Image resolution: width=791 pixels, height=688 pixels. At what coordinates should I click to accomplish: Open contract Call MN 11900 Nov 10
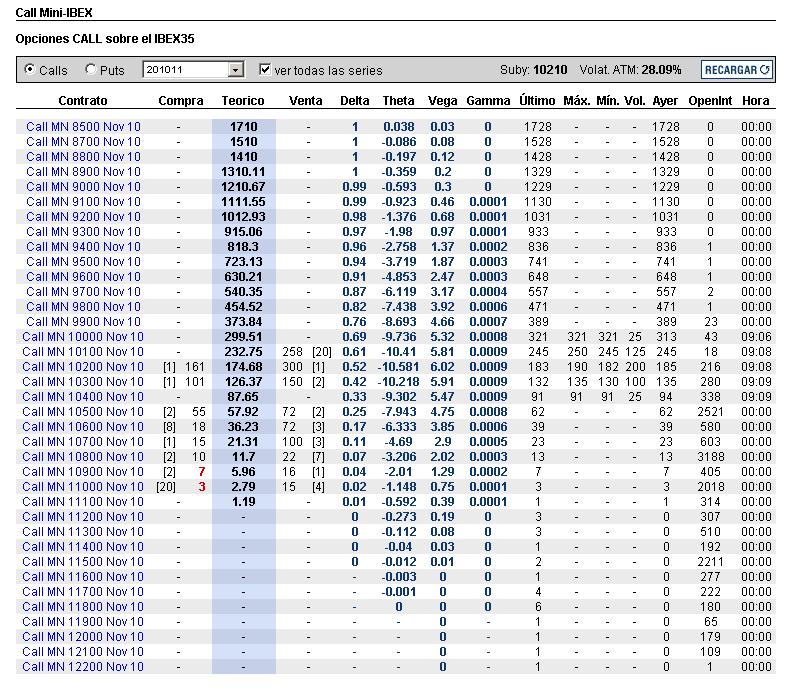[83, 622]
